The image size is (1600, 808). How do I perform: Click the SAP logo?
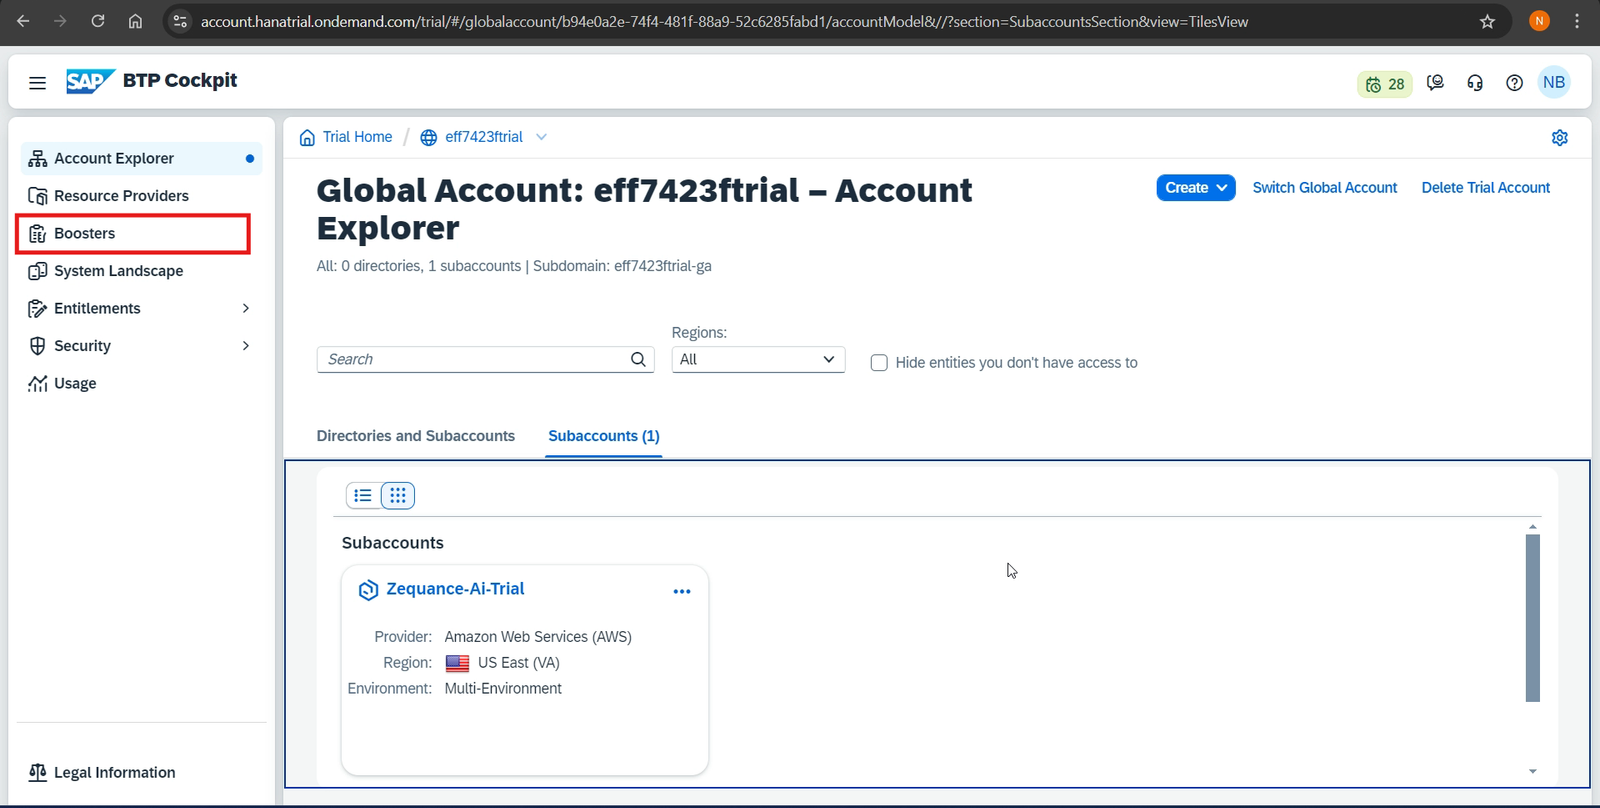tap(90, 81)
